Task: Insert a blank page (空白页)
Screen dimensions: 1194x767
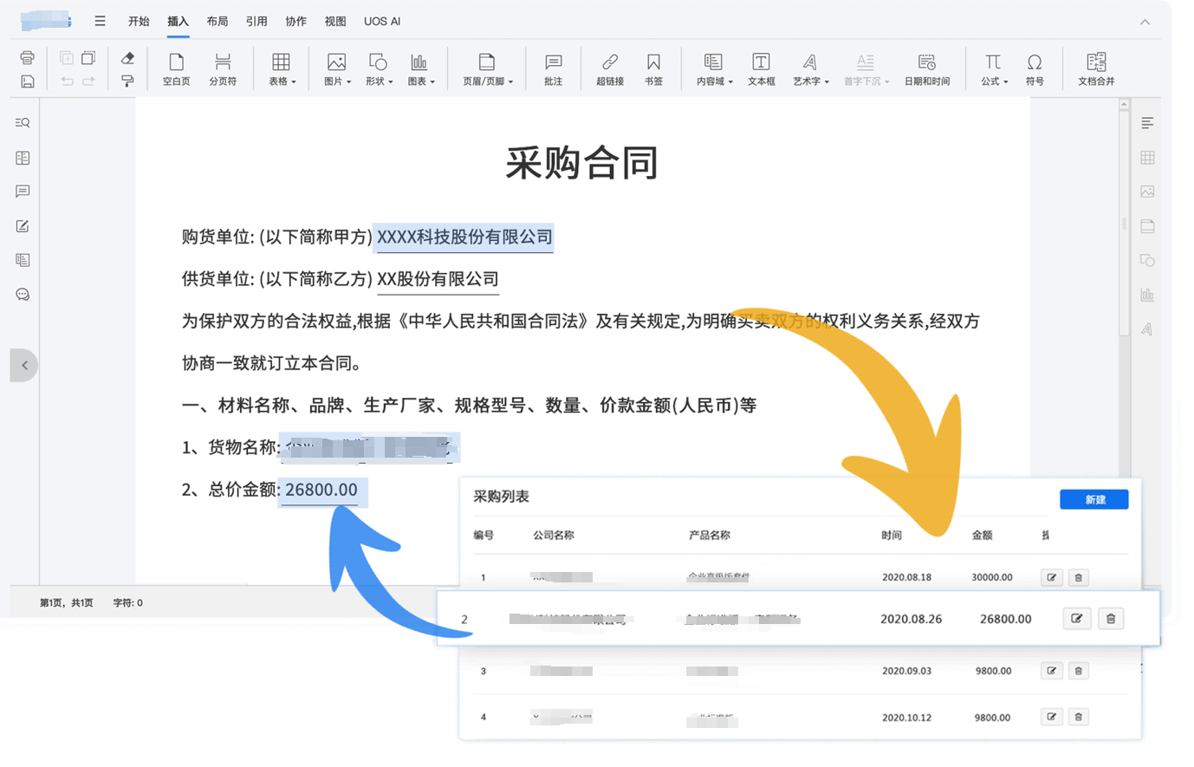Action: (176, 69)
